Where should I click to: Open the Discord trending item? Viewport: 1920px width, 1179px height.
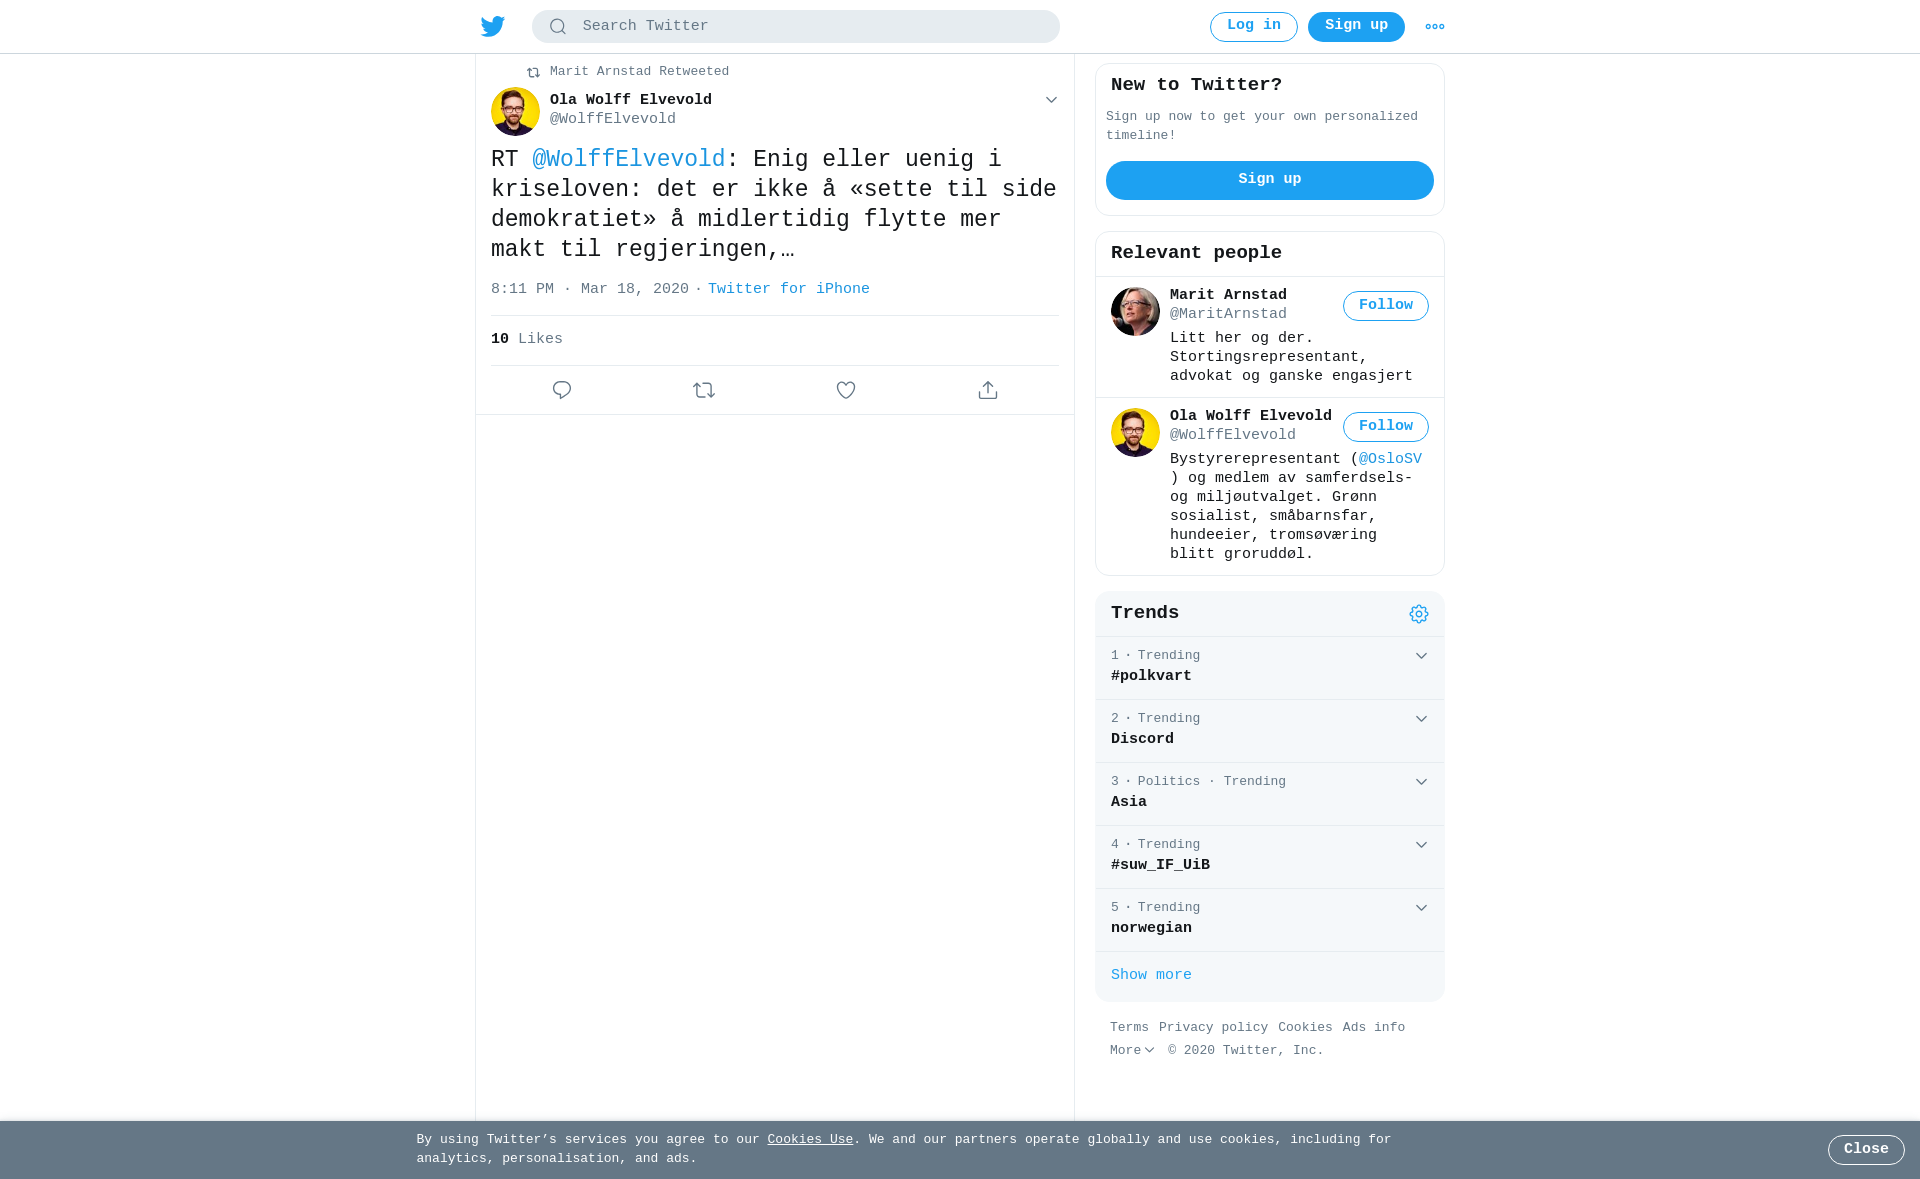[1270, 731]
